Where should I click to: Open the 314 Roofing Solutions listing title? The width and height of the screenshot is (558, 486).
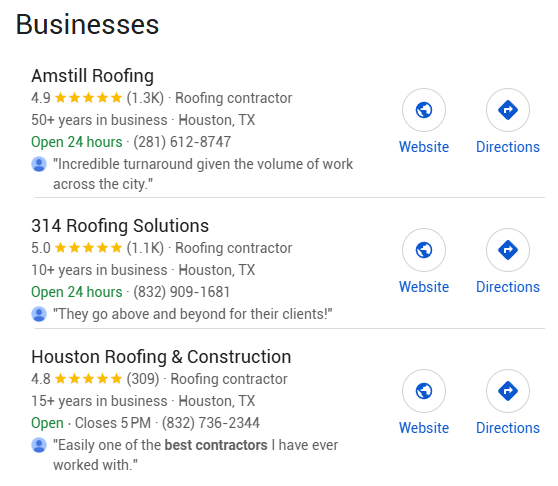pyautogui.click(x=120, y=226)
